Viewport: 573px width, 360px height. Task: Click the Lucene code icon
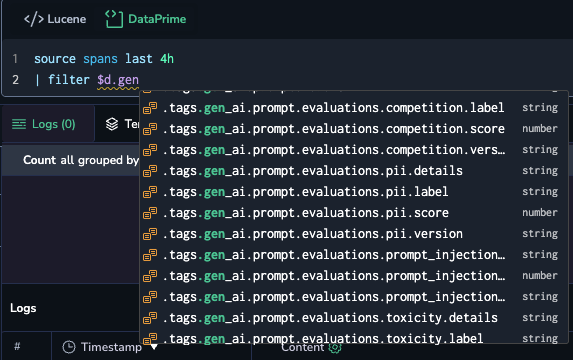34,19
